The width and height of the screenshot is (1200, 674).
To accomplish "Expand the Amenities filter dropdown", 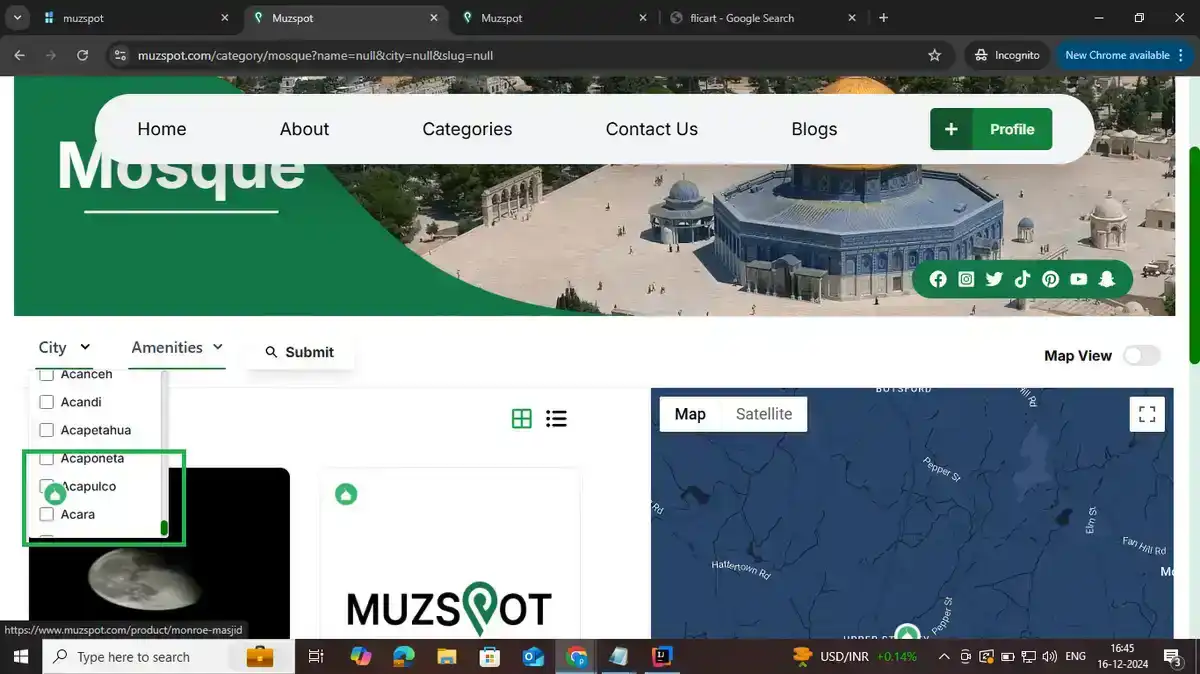I will [x=177, y=347].
